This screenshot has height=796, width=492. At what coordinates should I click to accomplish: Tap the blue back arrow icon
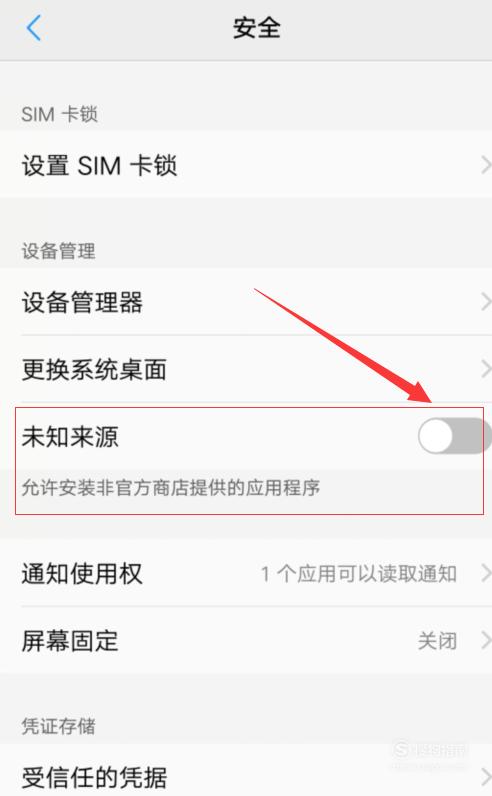click(x=34, y=28)
